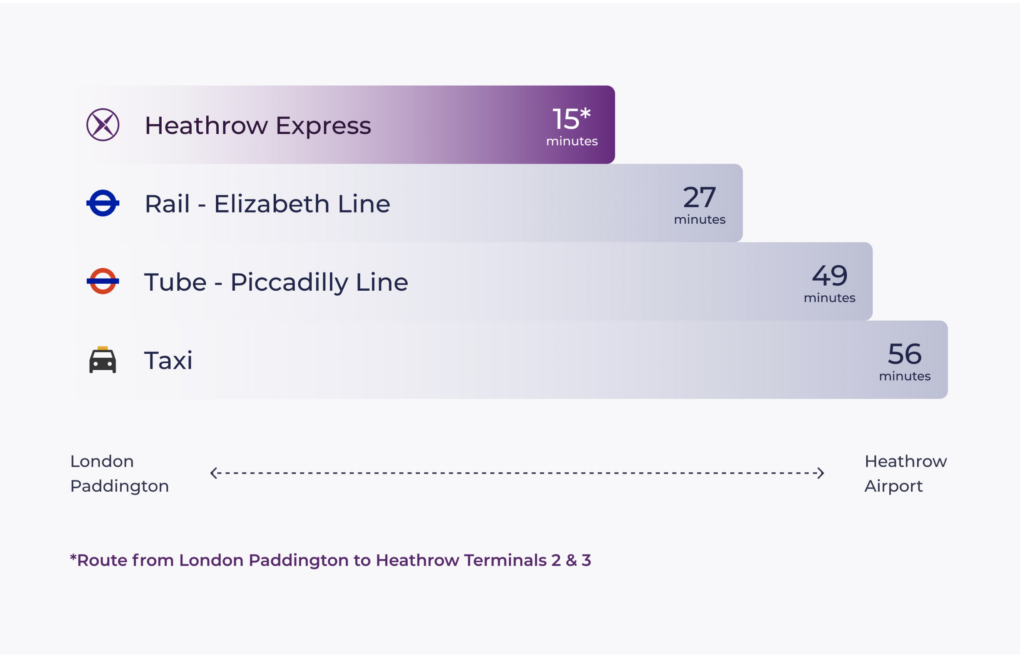
Task: Click the blue Elizabeth Line roundel icon
Action: [x=103, y=204]
